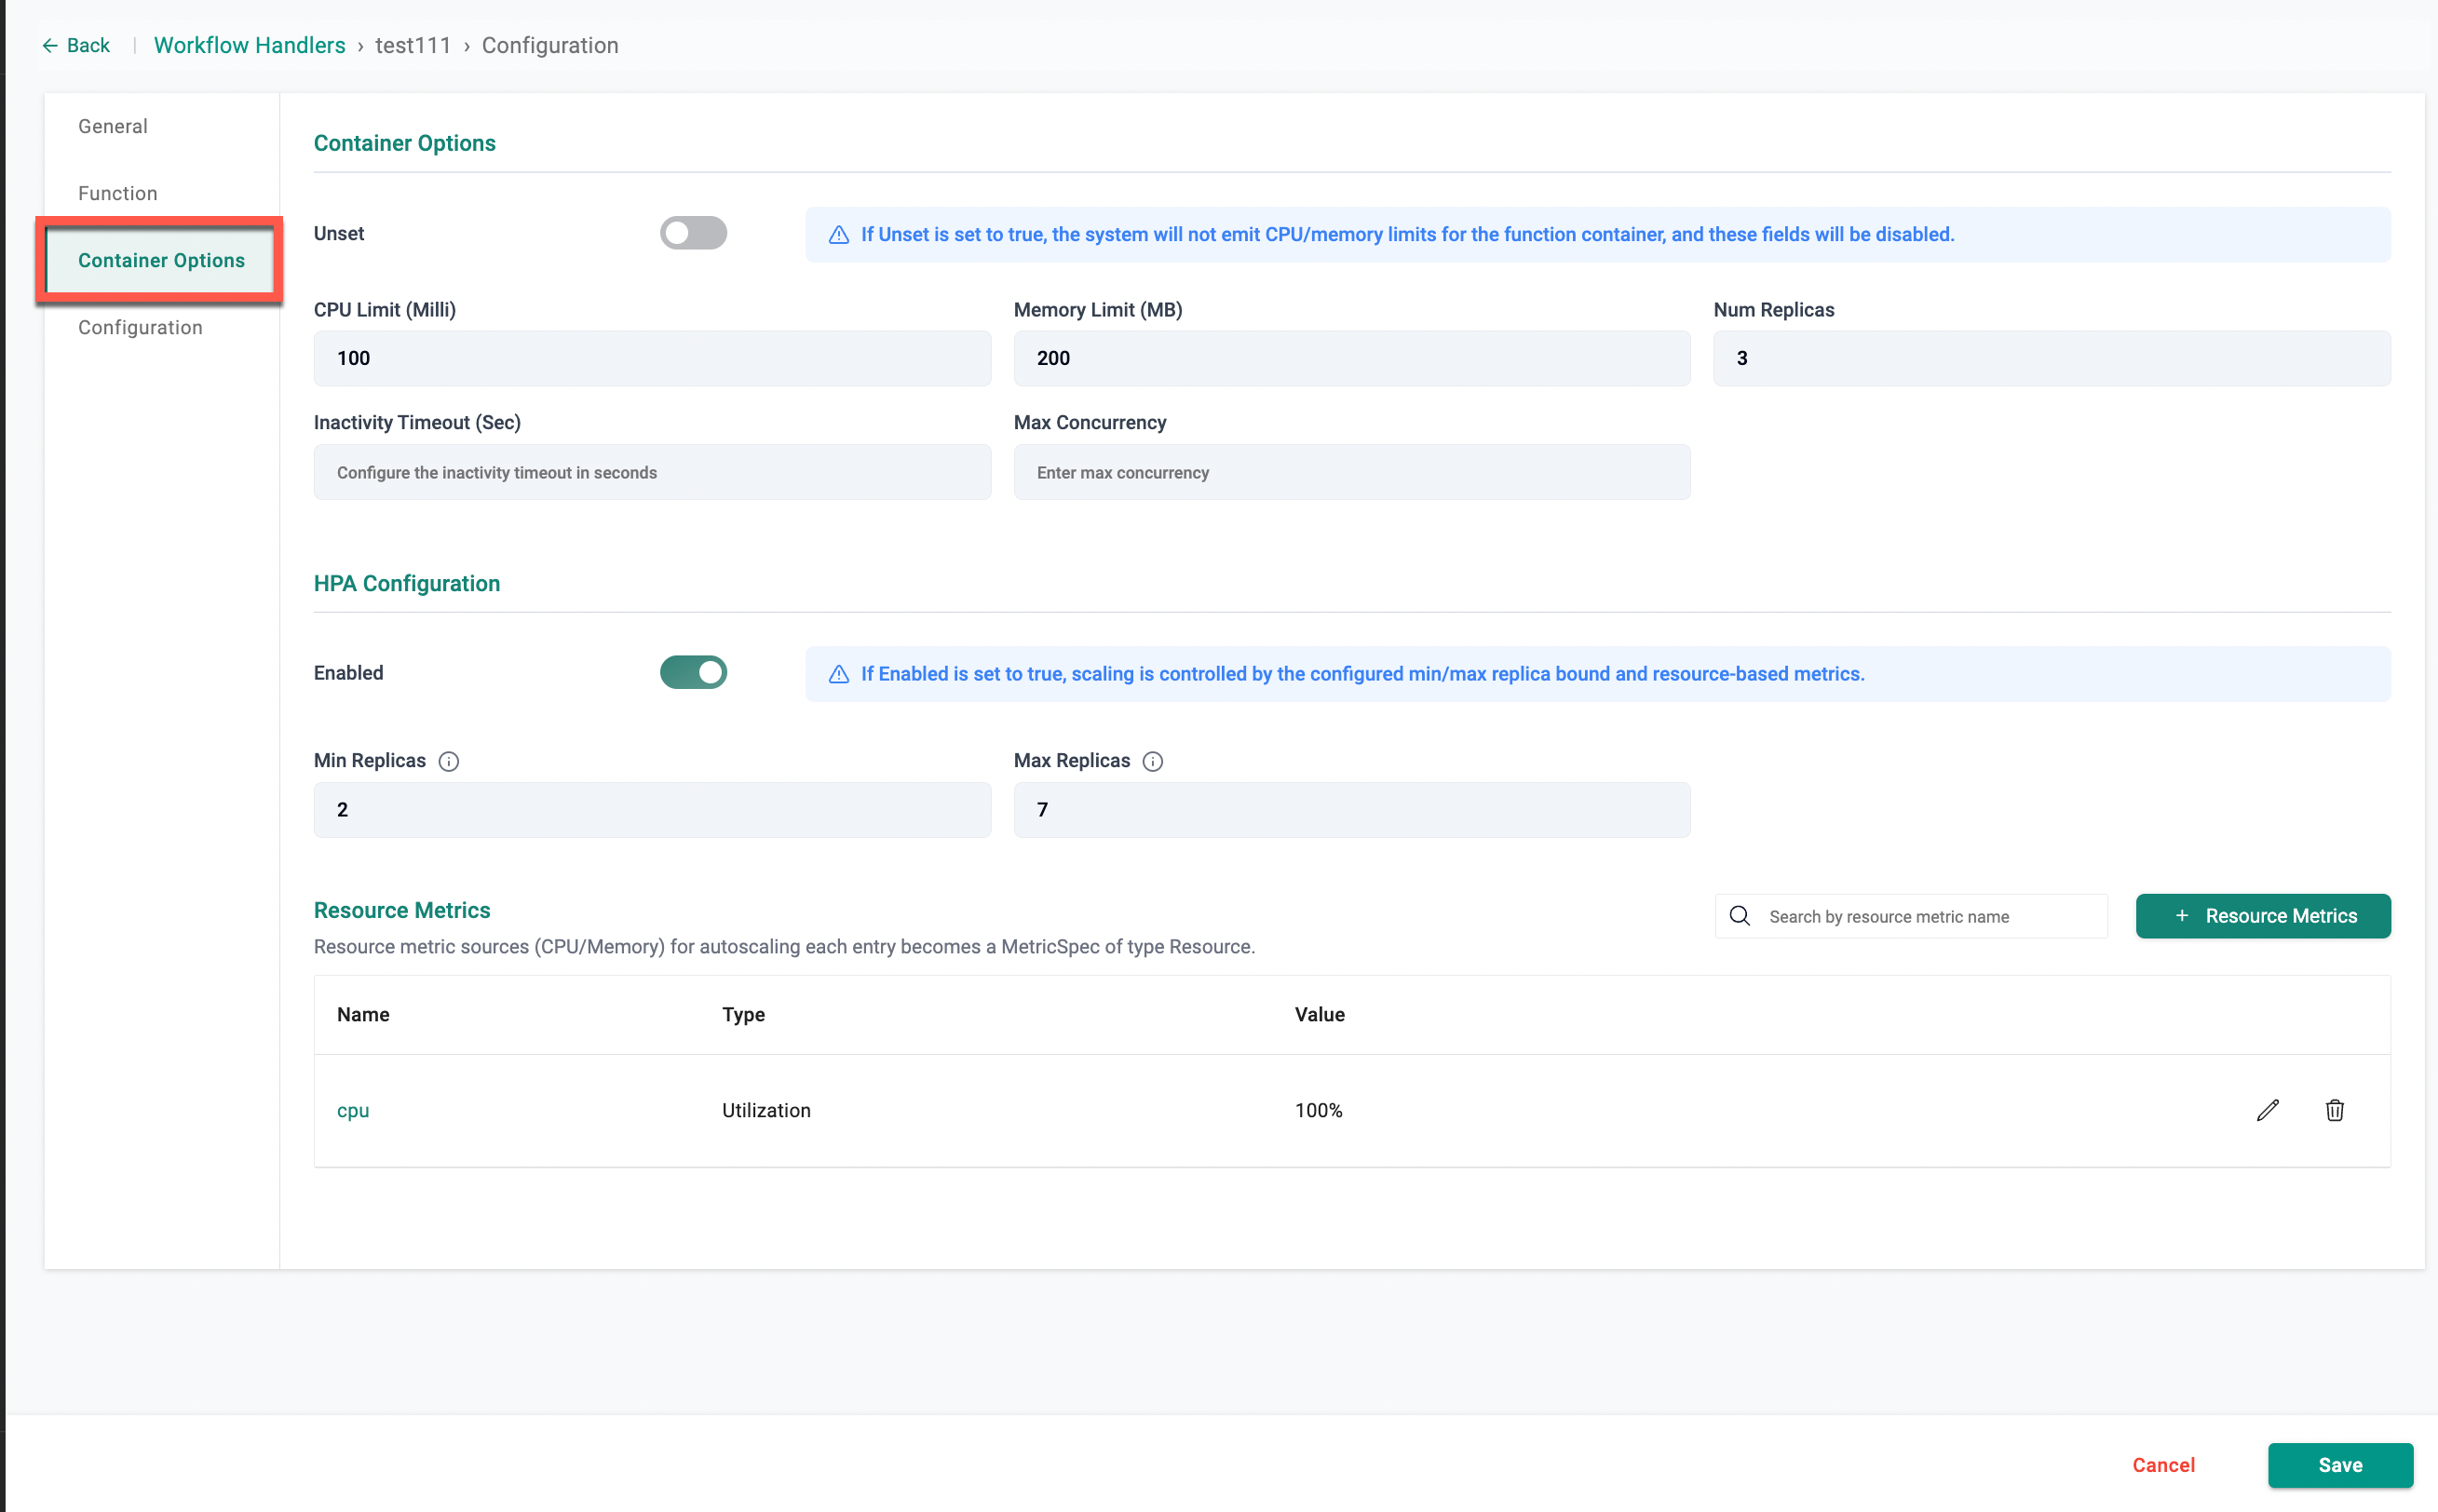
Task: Add a new Resource Metrics entry
Action: (2263, 916)
